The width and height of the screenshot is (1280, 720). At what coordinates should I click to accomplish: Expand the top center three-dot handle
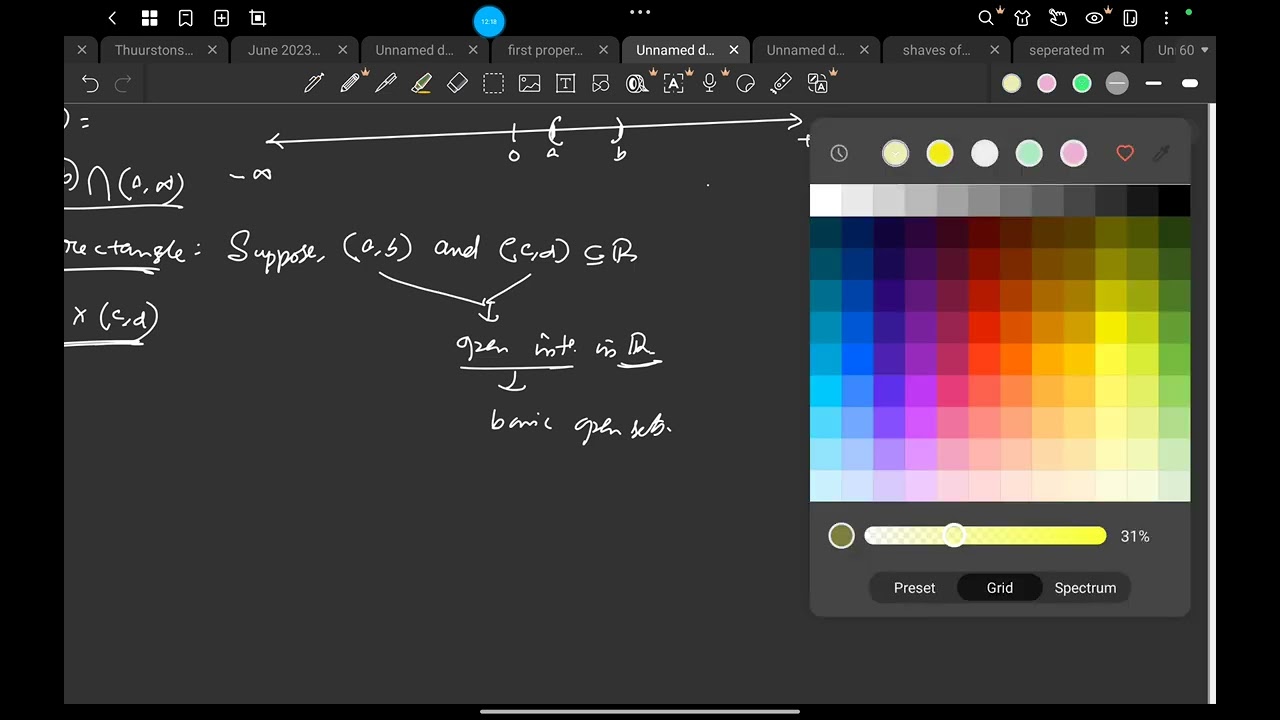coord(640,12)
